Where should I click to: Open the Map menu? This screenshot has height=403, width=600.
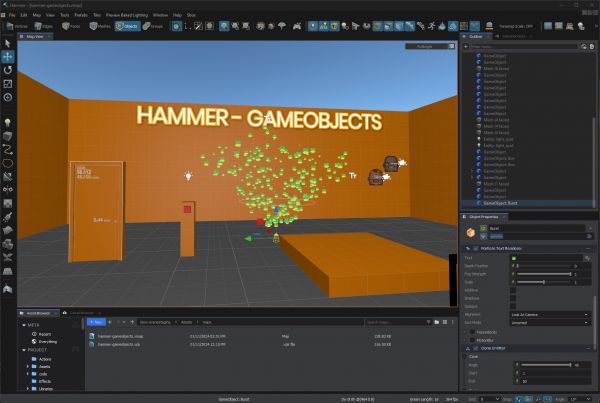coord(37,15)
